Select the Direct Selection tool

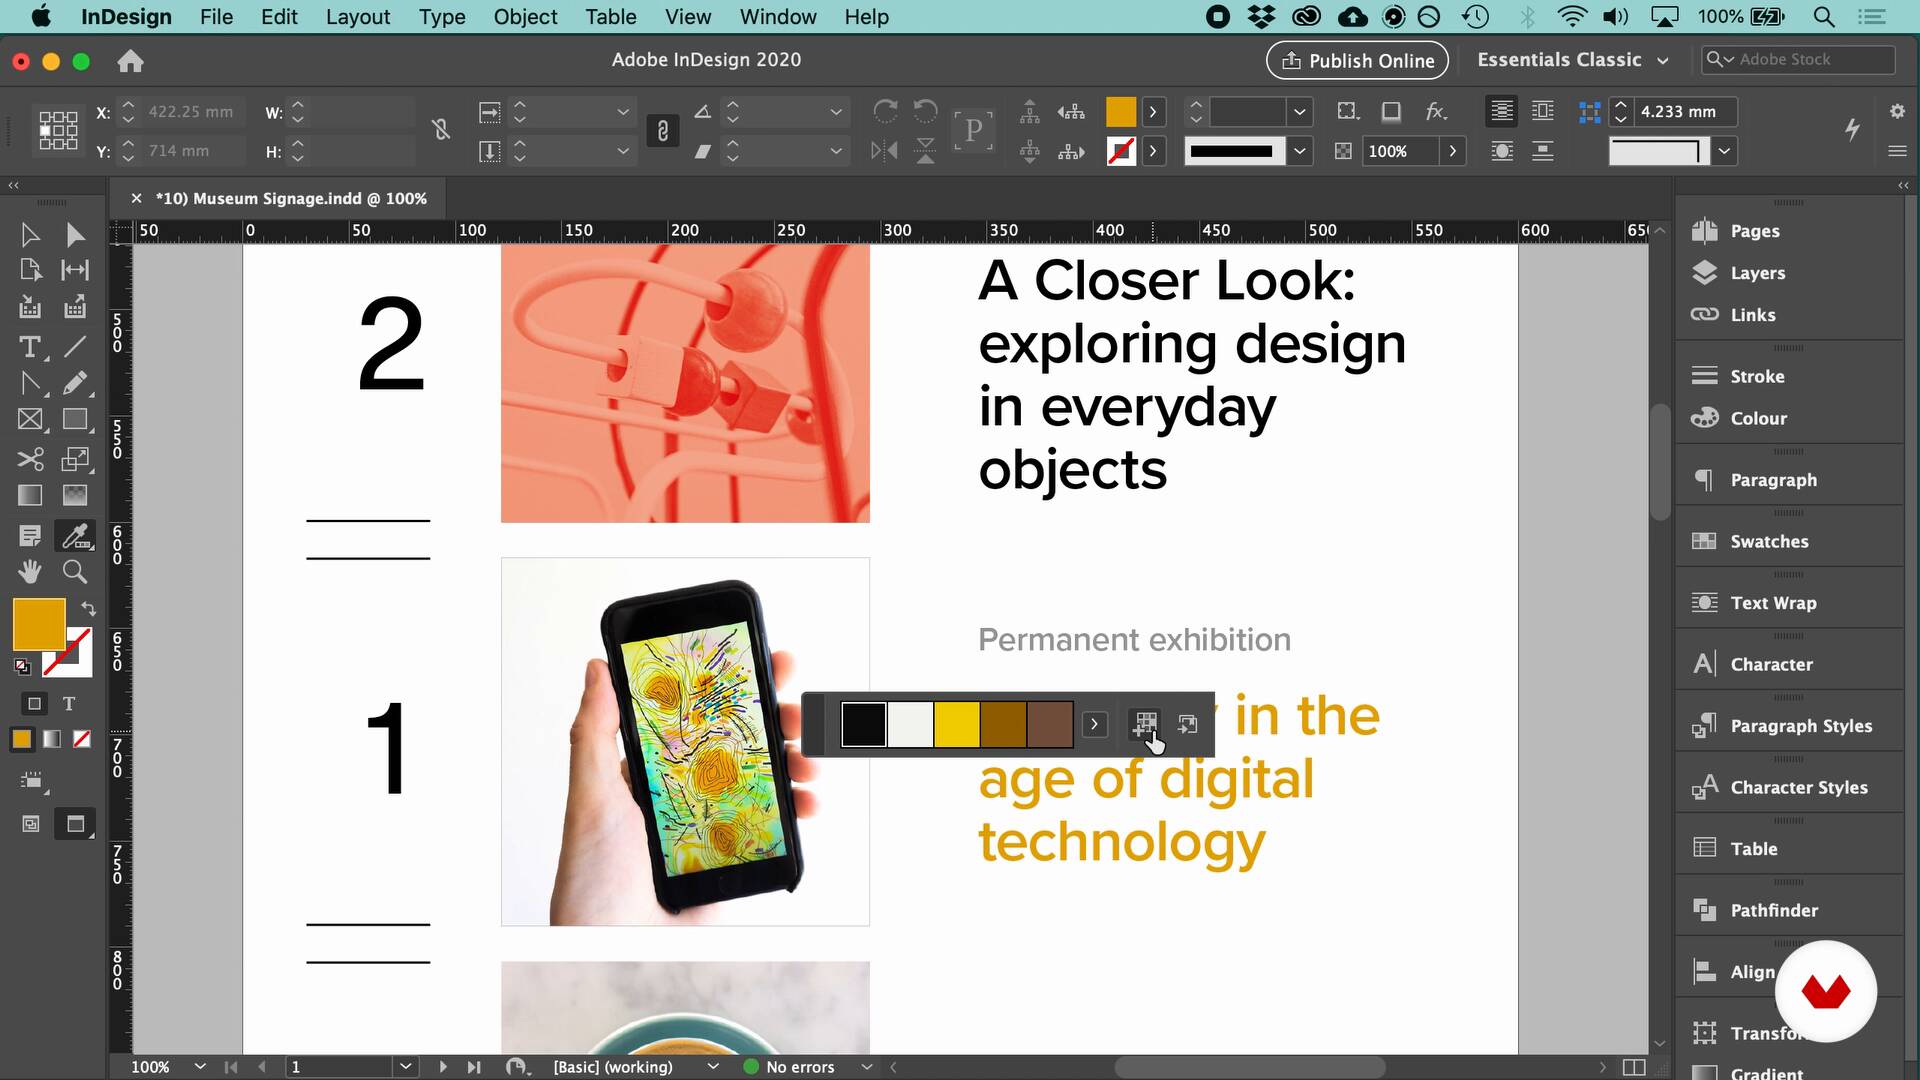[x=75, y=235]
